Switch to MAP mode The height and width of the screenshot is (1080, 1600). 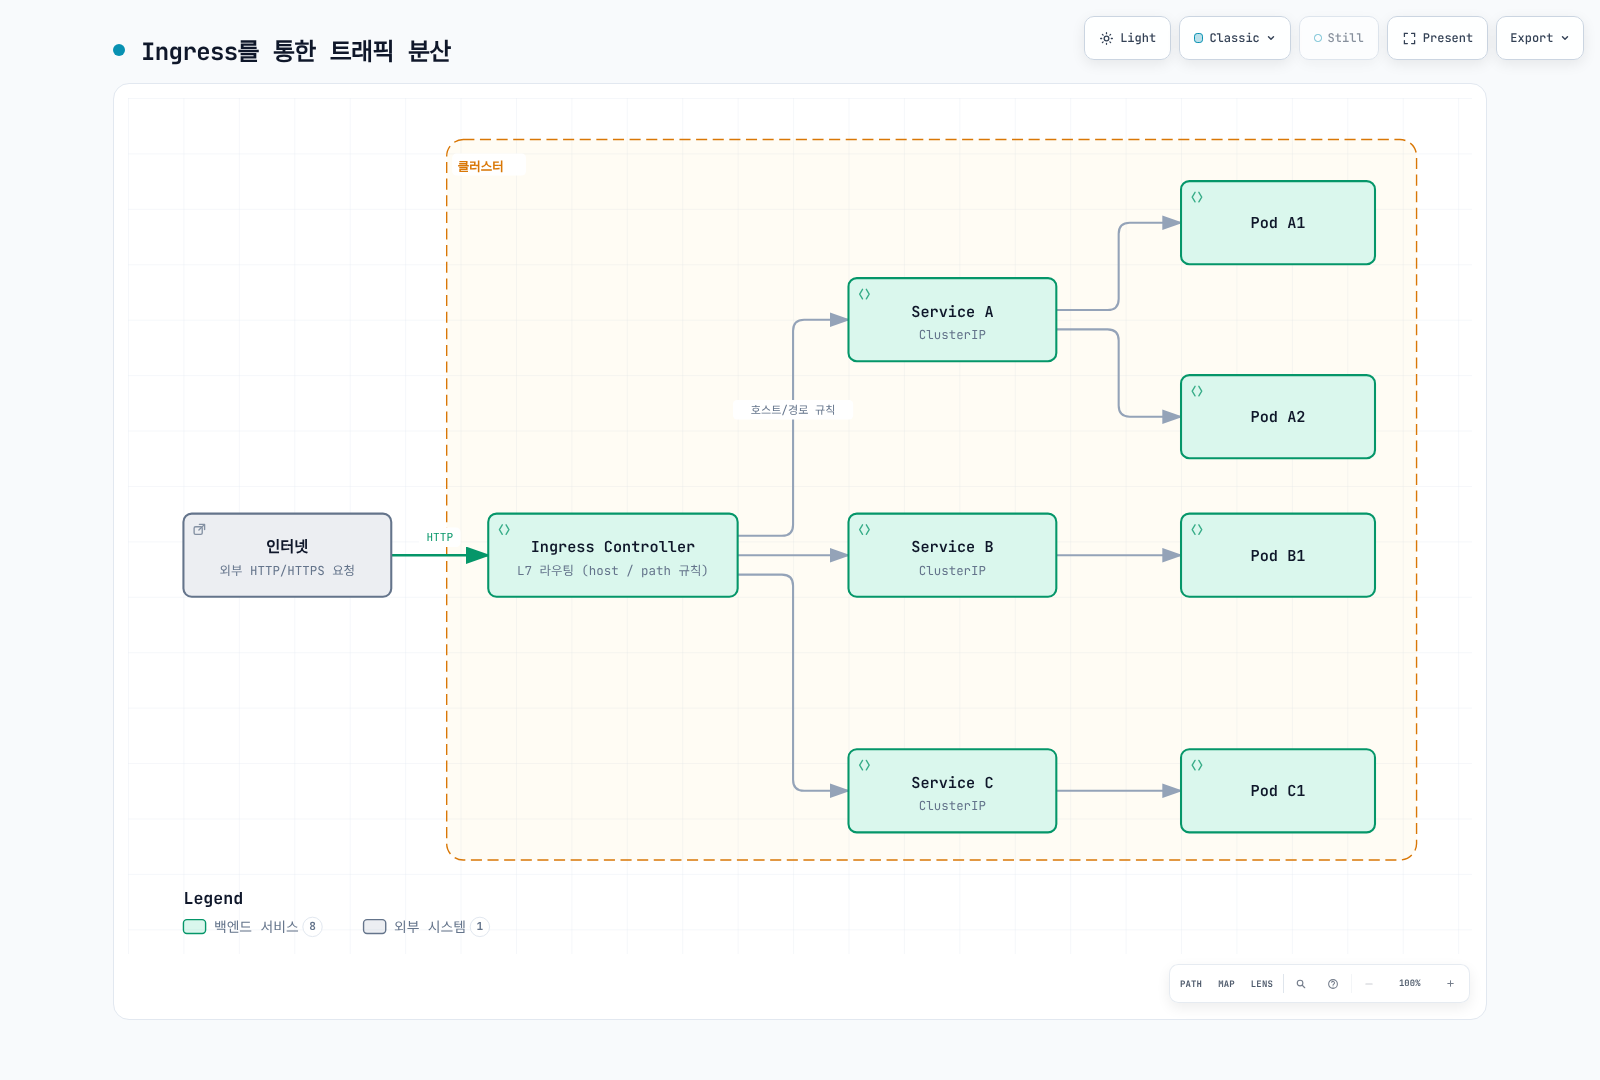point(1226,984)
